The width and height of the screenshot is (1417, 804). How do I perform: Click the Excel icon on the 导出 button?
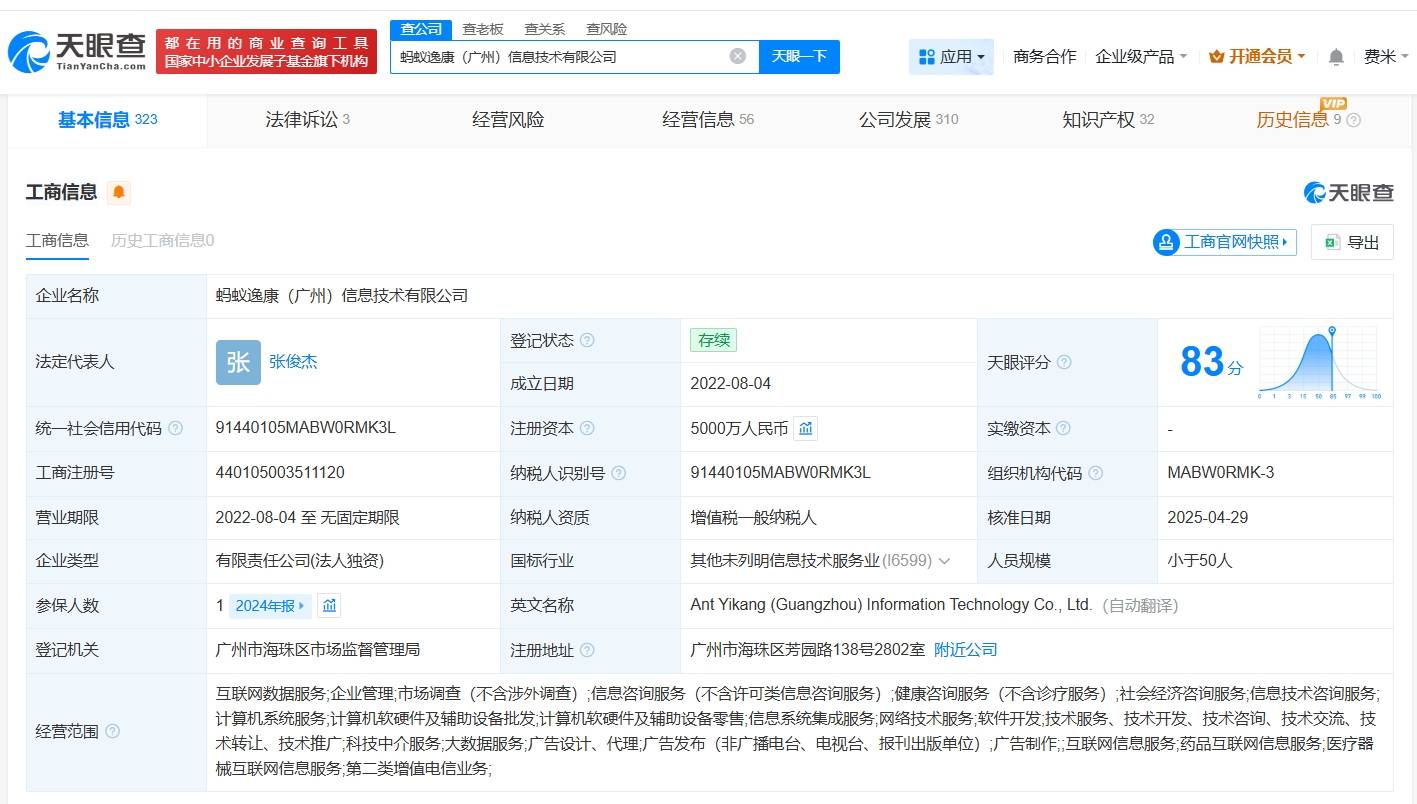point(1330,242)
